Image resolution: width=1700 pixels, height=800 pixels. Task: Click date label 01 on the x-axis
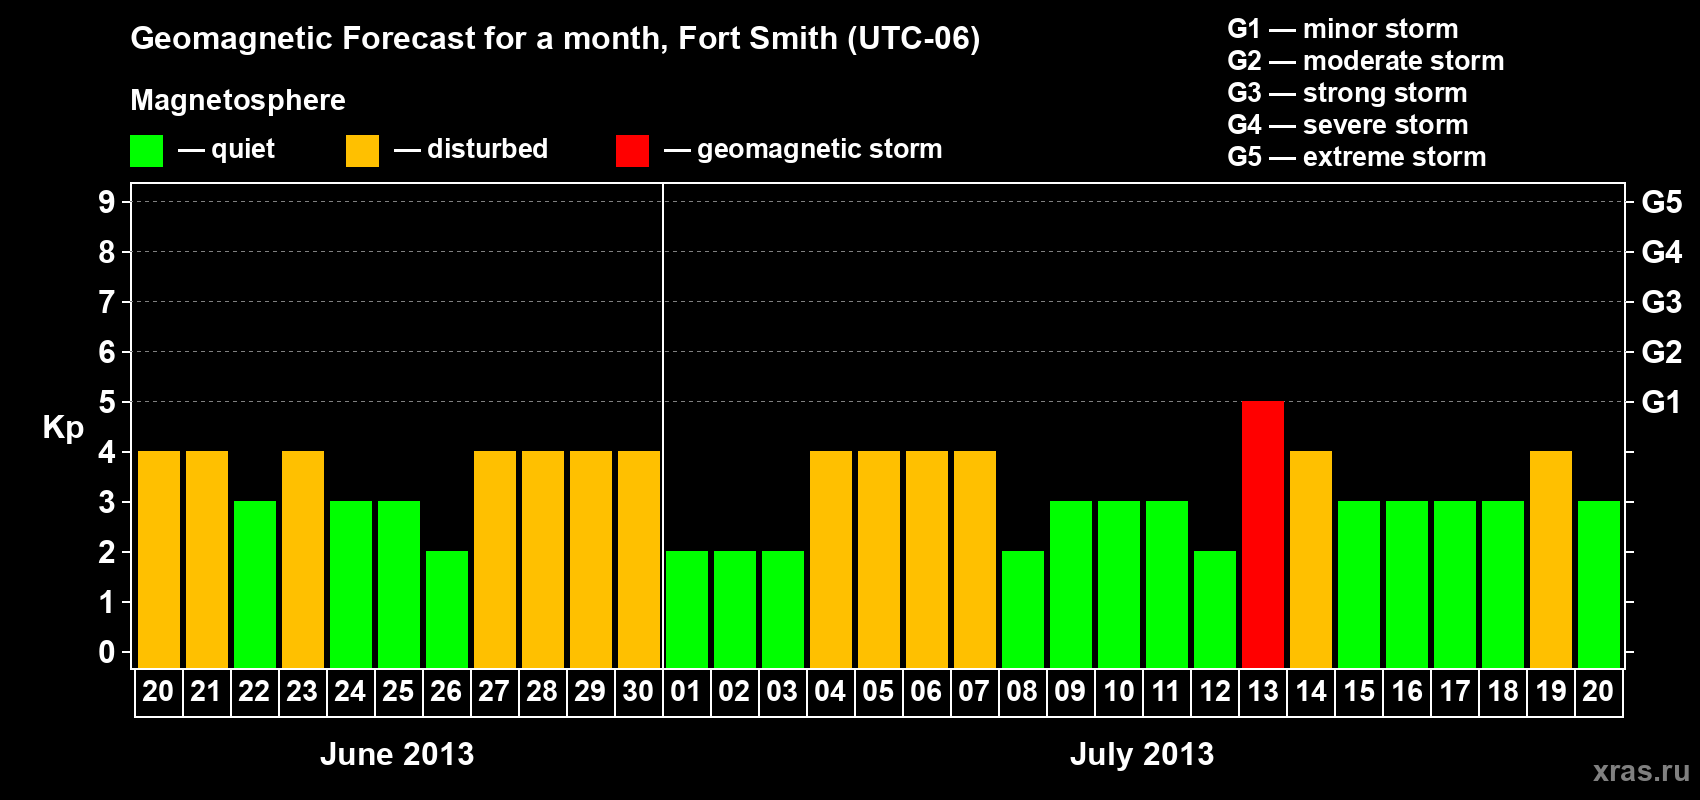(686, 691)
